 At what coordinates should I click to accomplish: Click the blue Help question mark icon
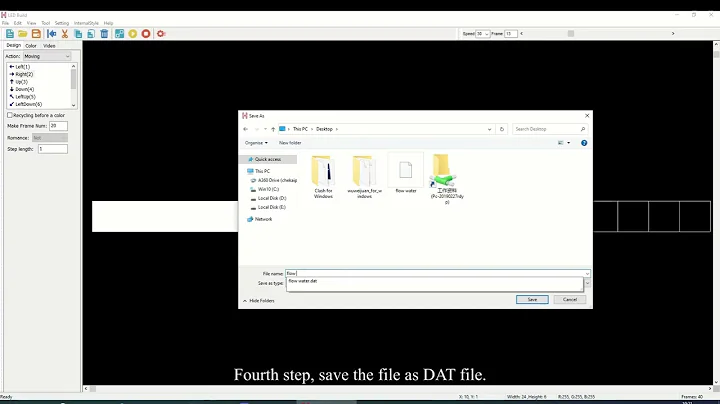pyautogui.click(x=584, y=143)
